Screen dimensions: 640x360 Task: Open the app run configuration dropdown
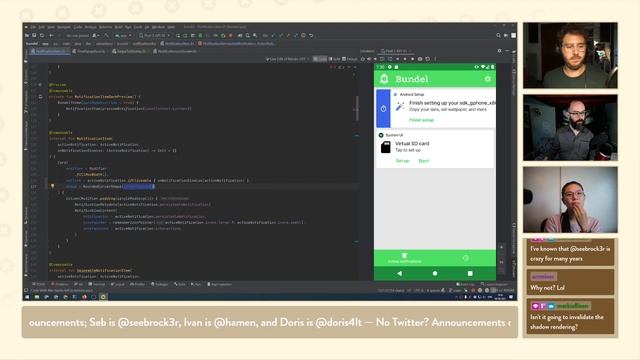point(124,36)
